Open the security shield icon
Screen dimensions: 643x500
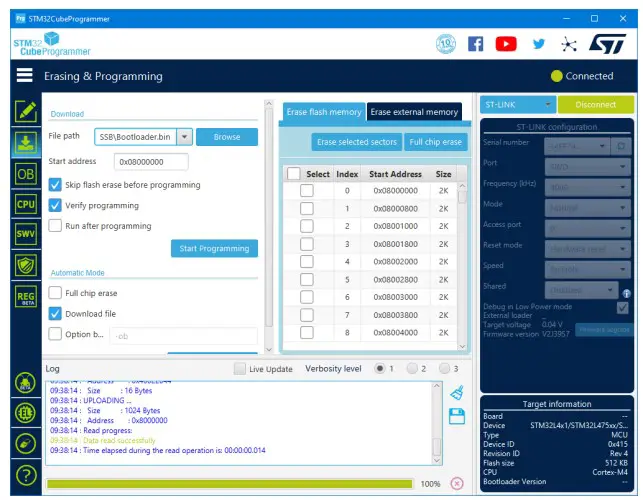pos(26,265)
